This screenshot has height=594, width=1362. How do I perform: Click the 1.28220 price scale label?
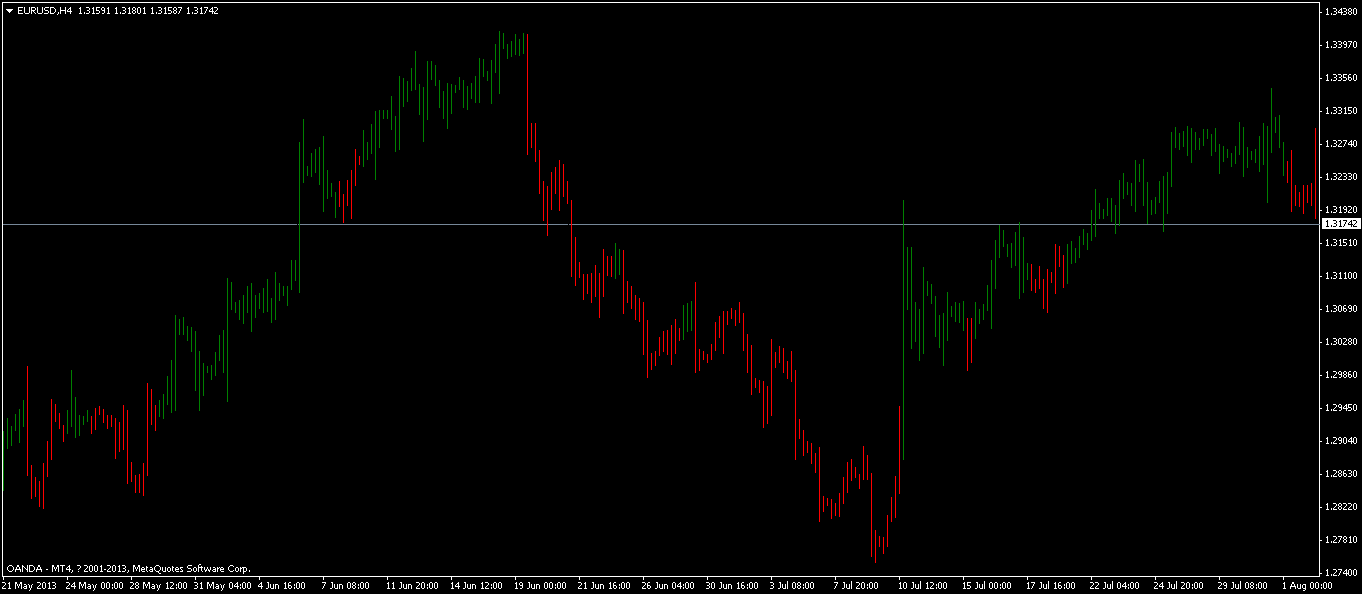pos(1340,506)
